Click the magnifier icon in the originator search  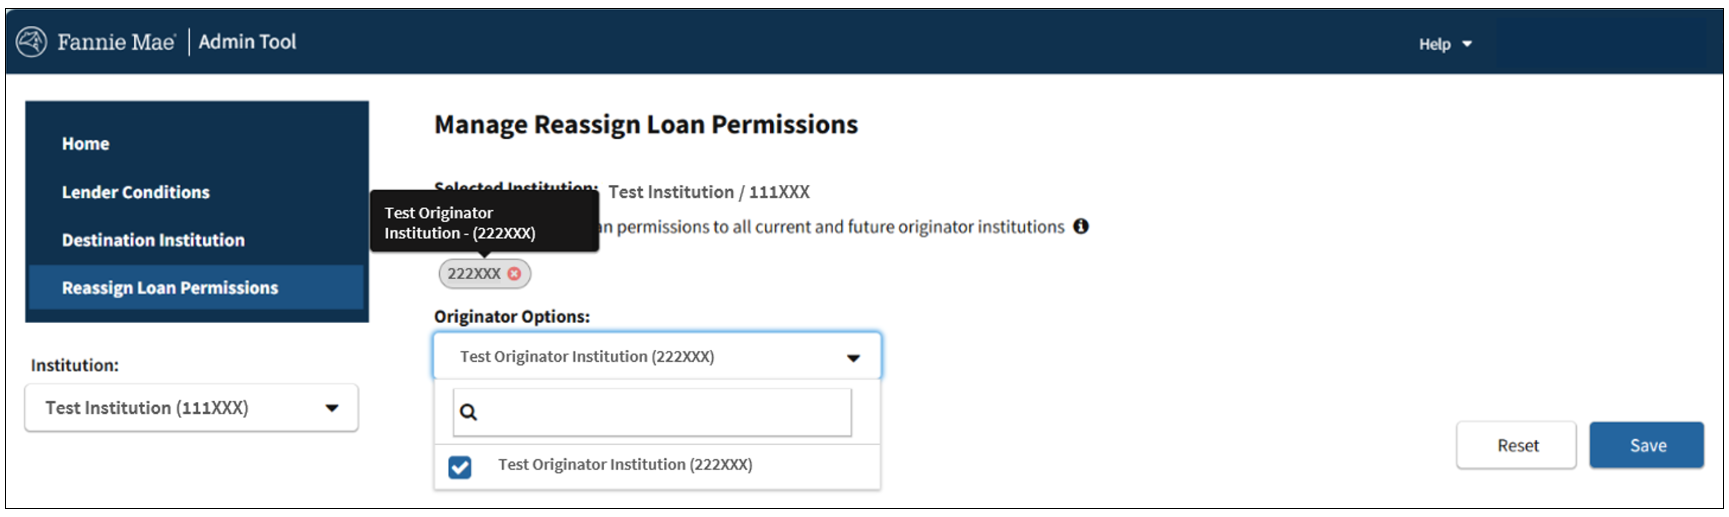click(x=468, y=412)
